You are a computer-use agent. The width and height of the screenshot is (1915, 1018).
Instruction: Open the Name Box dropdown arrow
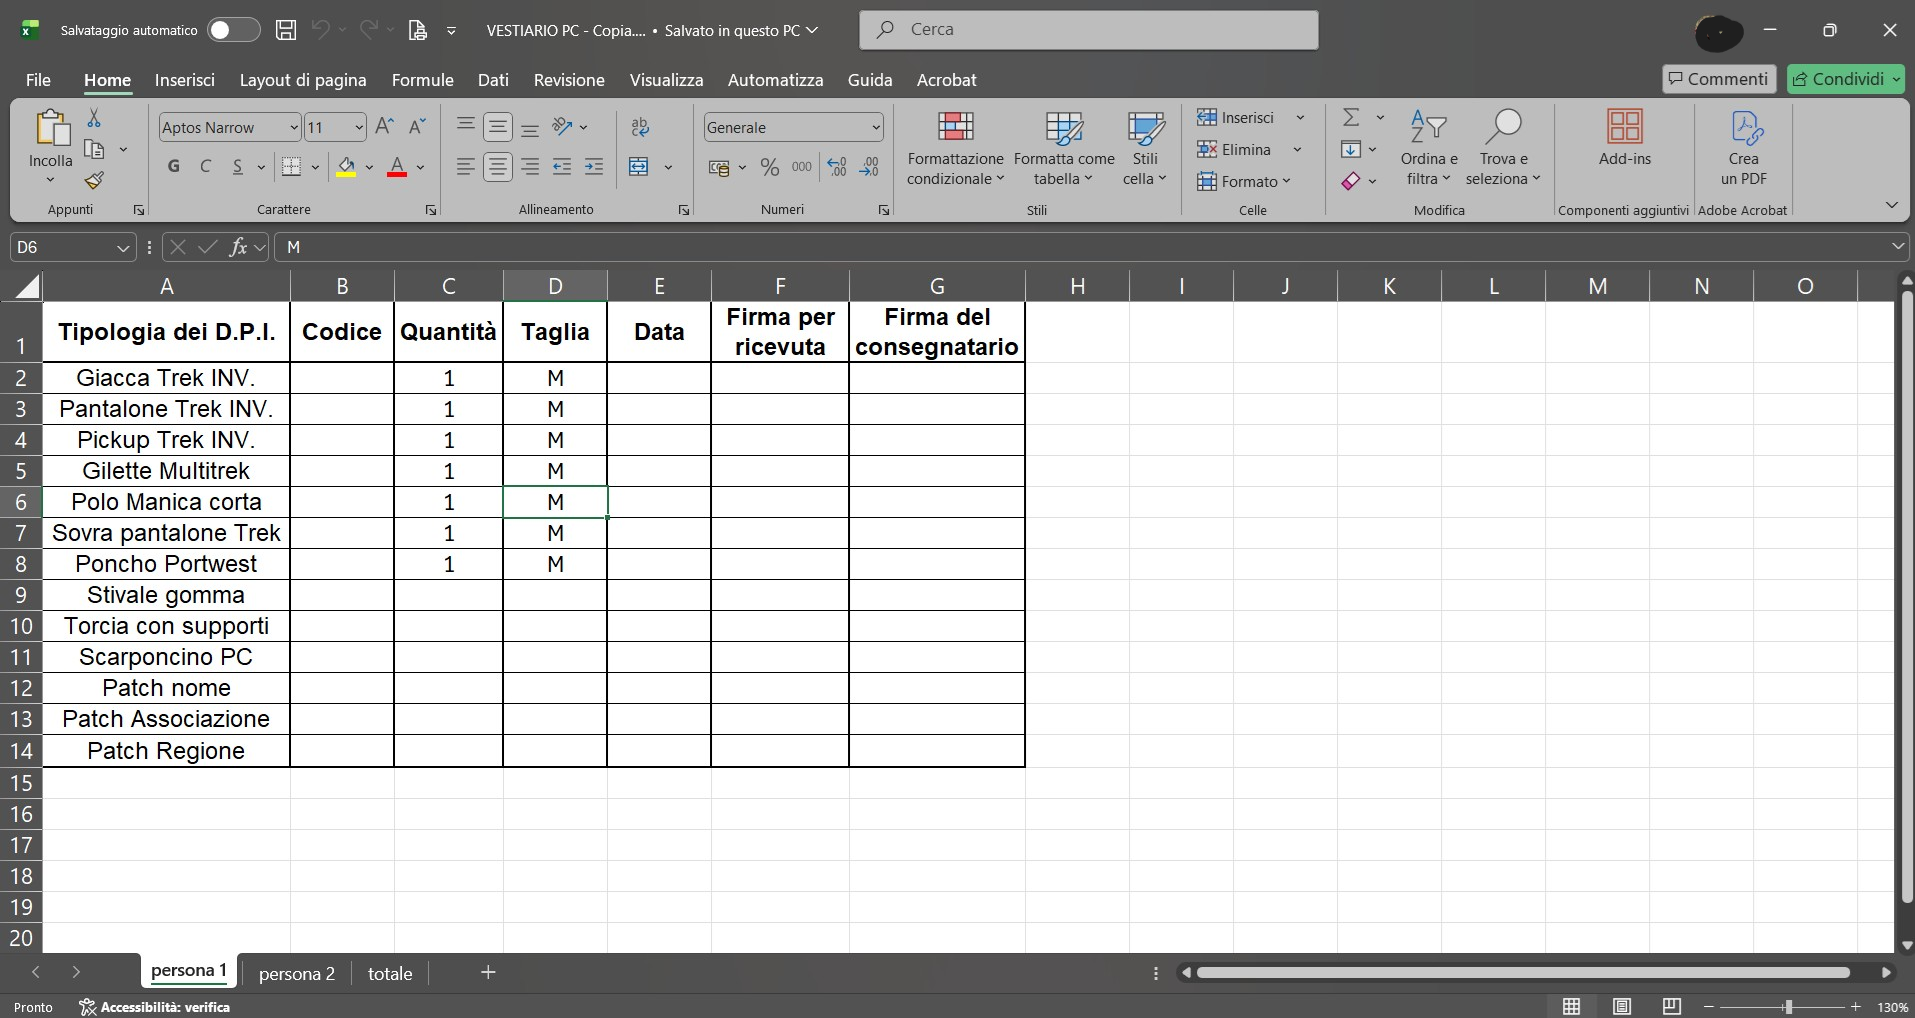point(123,247)
